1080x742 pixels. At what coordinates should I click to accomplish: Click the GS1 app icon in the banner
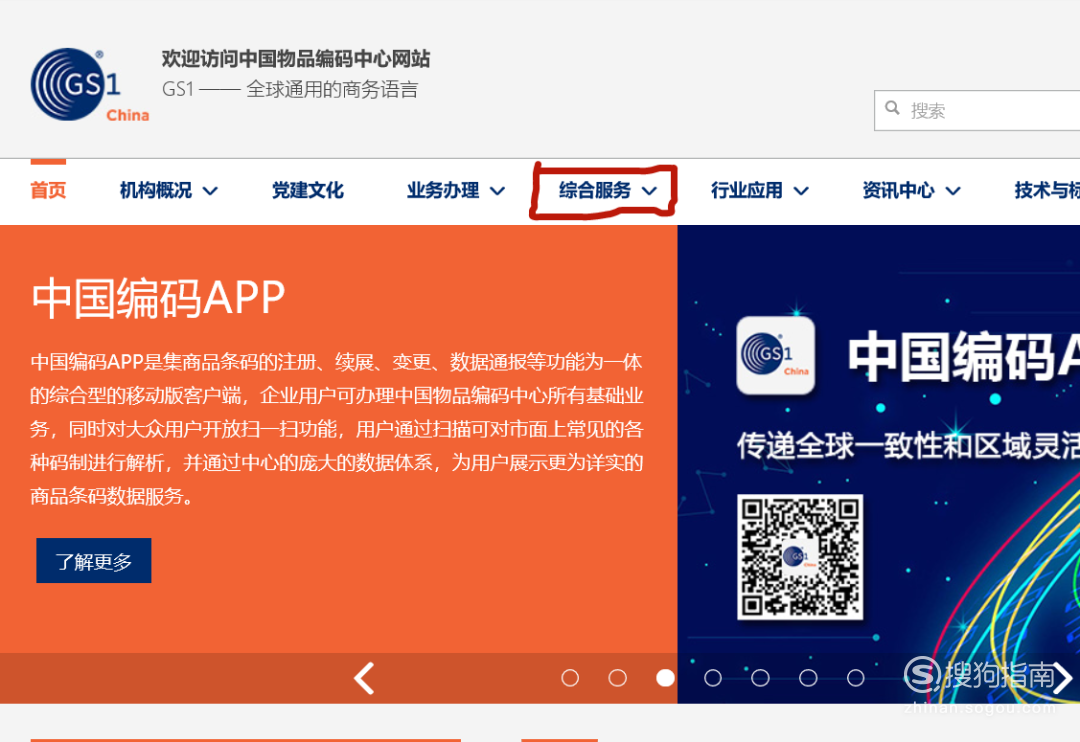click(x=776, y=355)
